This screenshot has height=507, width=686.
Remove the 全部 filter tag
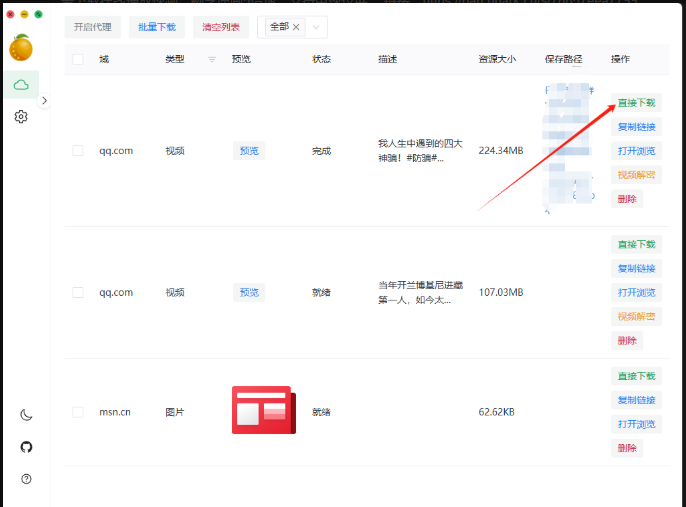(296, 27)
